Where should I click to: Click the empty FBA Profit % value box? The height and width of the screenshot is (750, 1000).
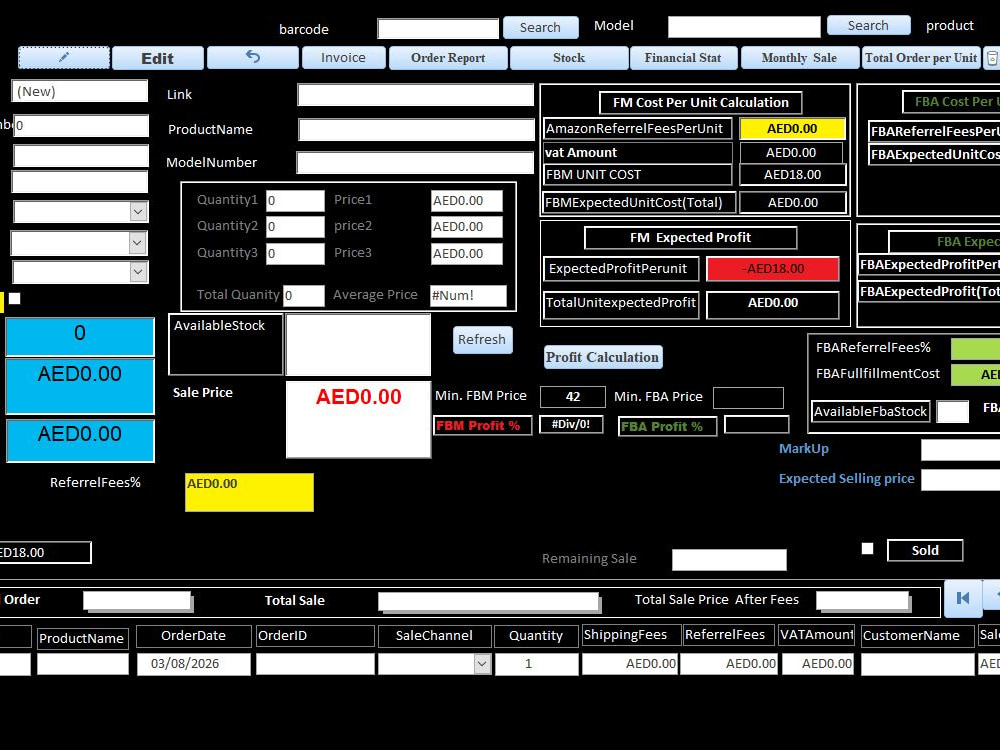point(757,425)
